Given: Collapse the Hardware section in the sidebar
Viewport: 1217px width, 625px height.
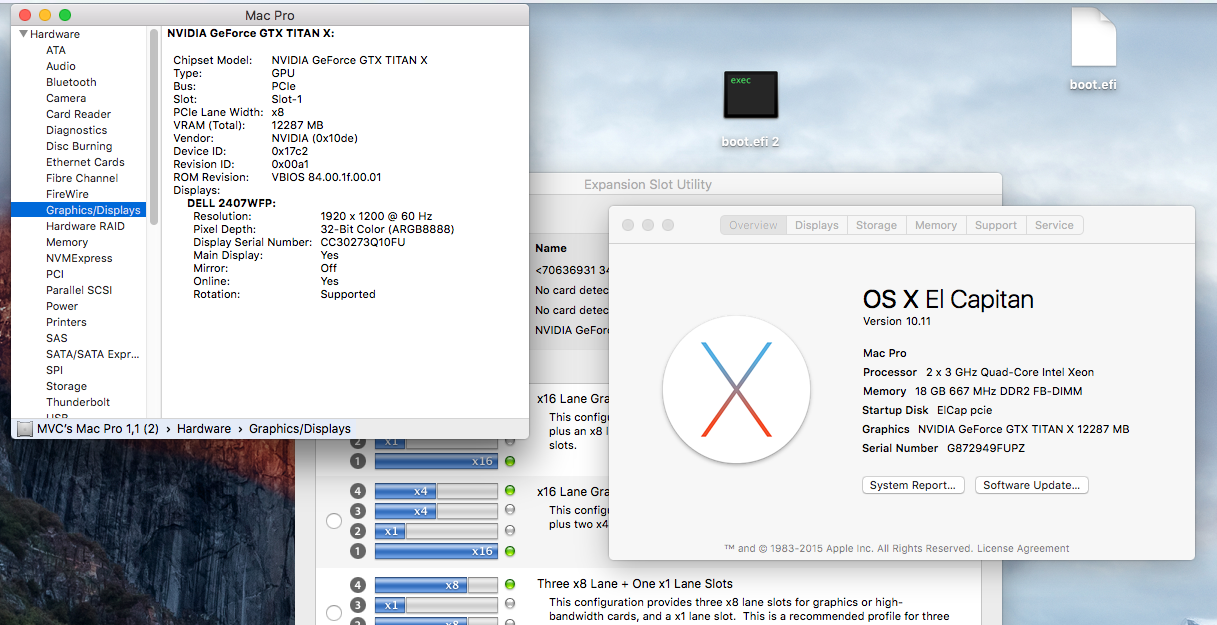Looking at the screenshot, I should coord(23,34).
